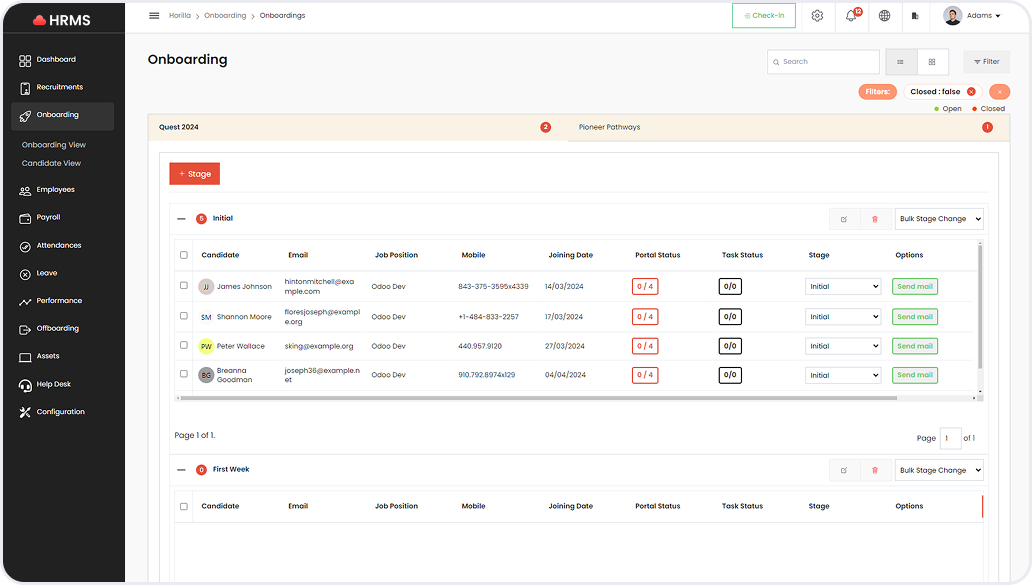Open the stage dropdown for Shannon Moore
Image resolution: width=1032 pixels, height=585 pixels.
point(842,317)
